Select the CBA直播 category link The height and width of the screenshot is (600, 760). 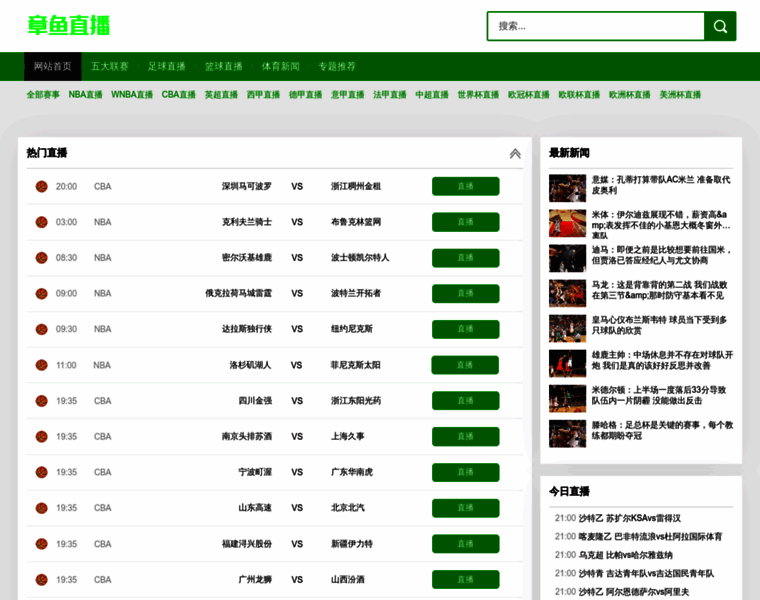178,95
